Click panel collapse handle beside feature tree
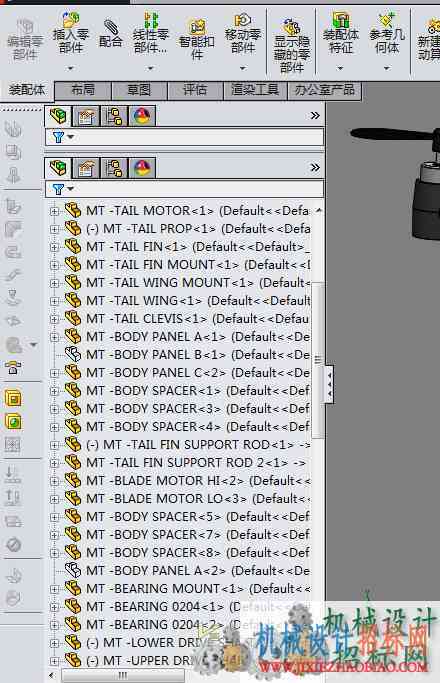The image size is (440, 683). [x=329, y=384]
